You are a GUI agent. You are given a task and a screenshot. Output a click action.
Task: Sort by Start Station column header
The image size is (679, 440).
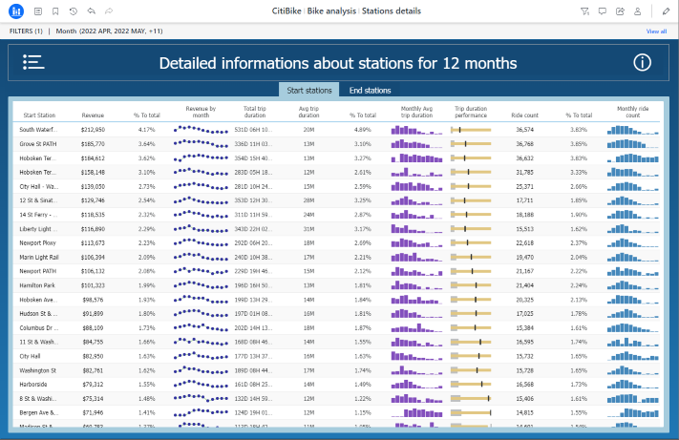(39, 115)
